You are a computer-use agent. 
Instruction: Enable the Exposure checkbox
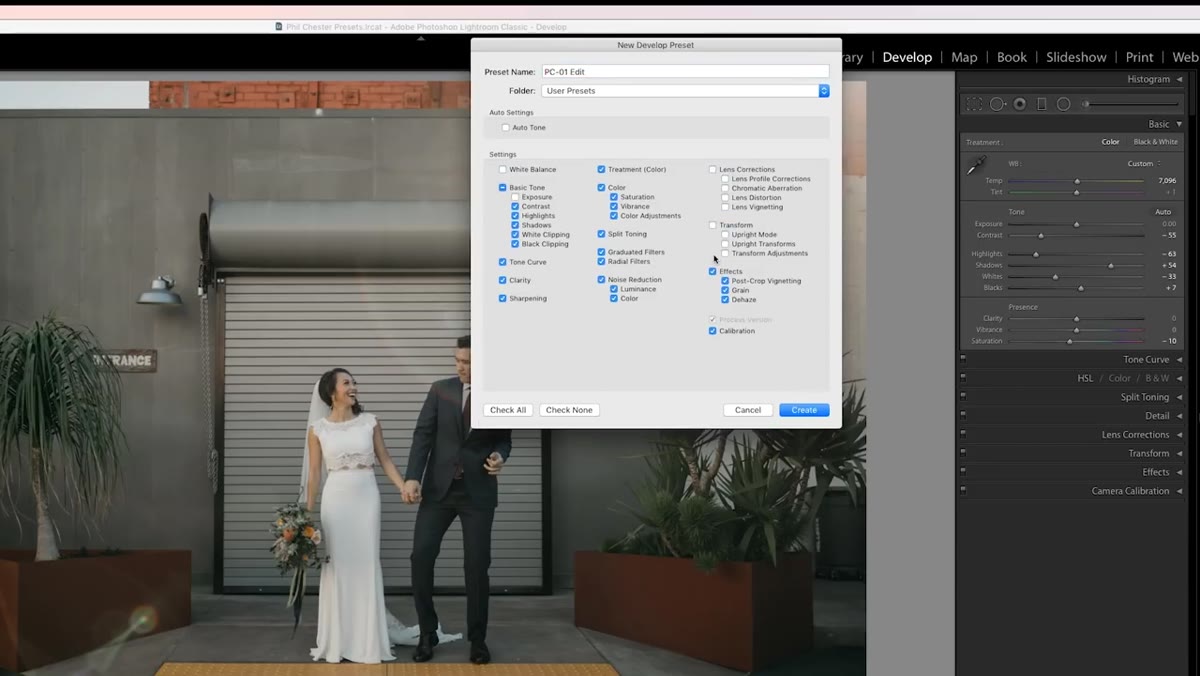click(515, 197)
